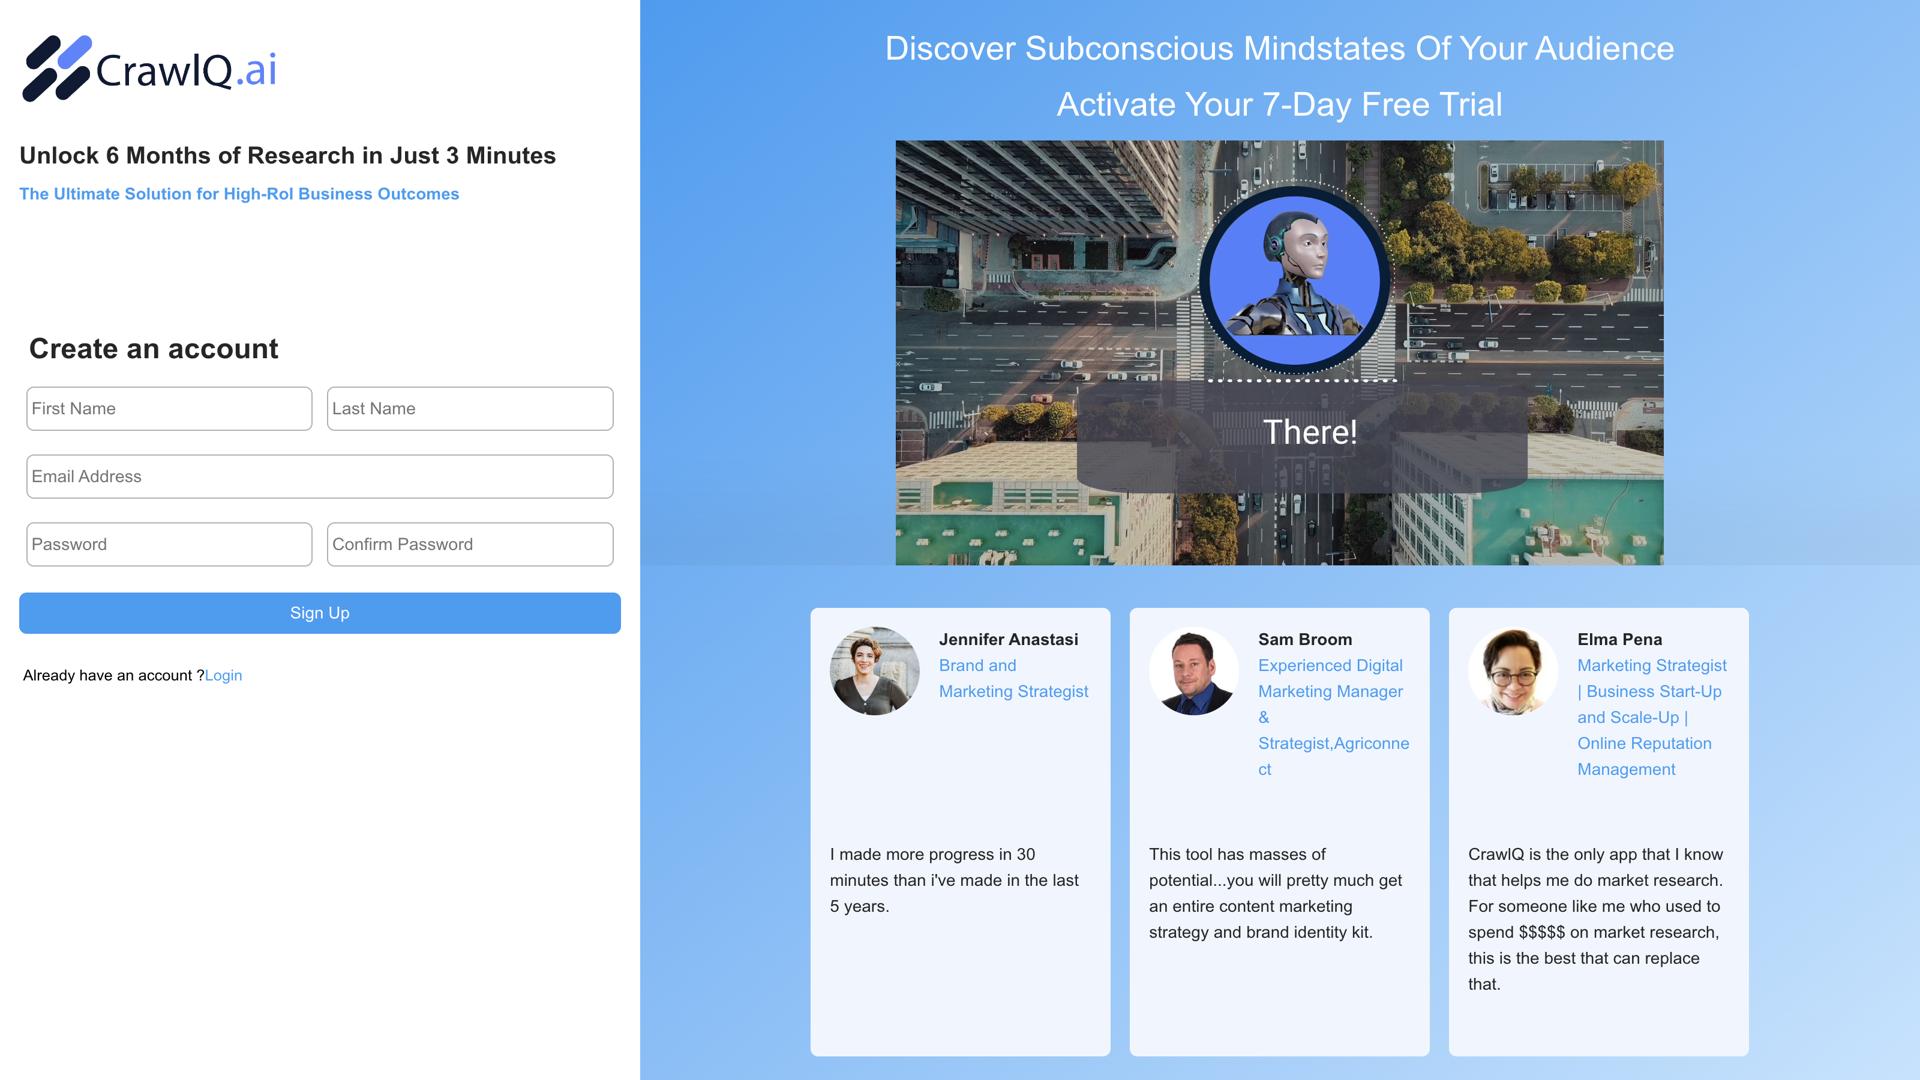Click the Confirm Password field
This screenshot has height=1080, width=1920.
pyautogui.click(x=470, y=545)
